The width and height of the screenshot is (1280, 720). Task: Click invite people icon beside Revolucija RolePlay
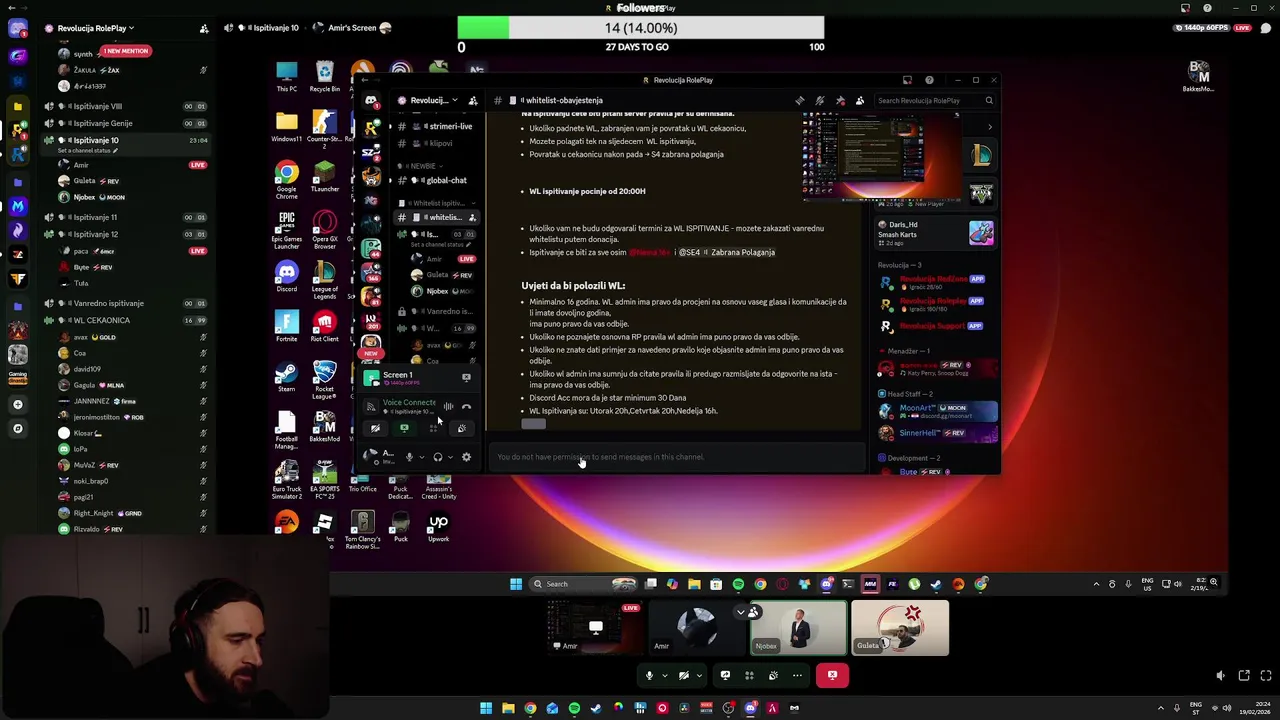pyautogui.click(x=204, y=29)
